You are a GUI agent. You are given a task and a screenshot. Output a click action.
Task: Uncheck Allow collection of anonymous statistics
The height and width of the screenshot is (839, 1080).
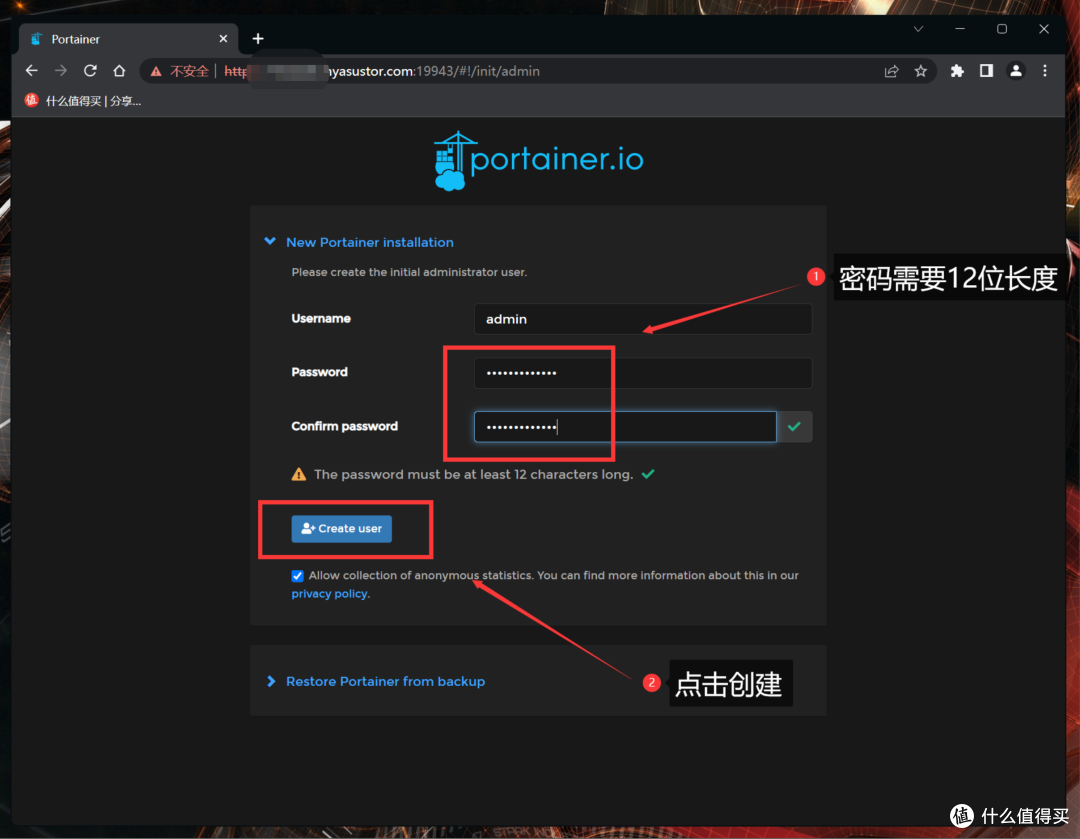pos(298,576)
